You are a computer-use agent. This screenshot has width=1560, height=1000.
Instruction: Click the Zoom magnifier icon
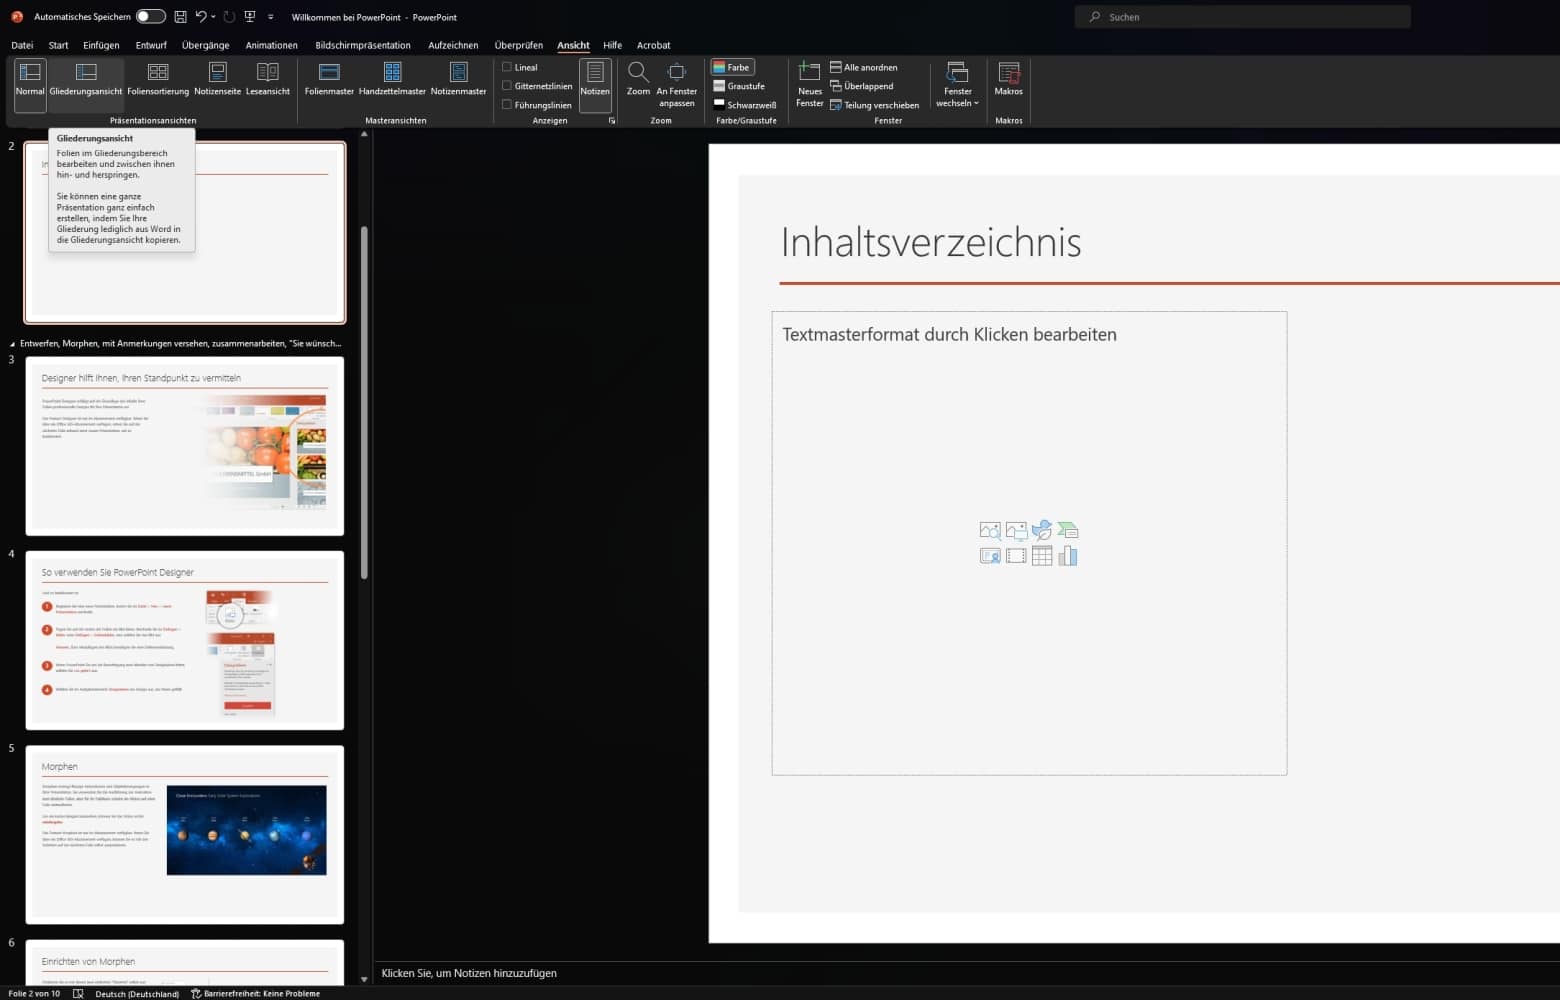(638, 73)
